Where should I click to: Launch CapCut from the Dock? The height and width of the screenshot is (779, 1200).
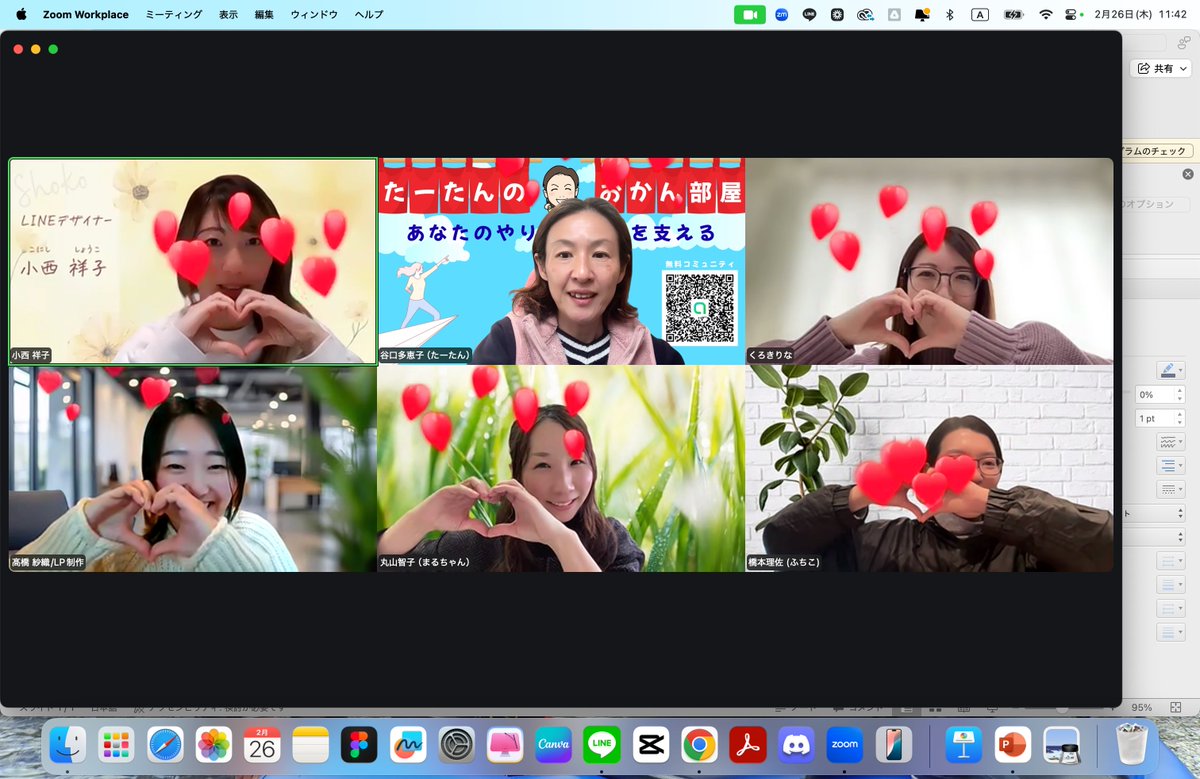point(650,745)
